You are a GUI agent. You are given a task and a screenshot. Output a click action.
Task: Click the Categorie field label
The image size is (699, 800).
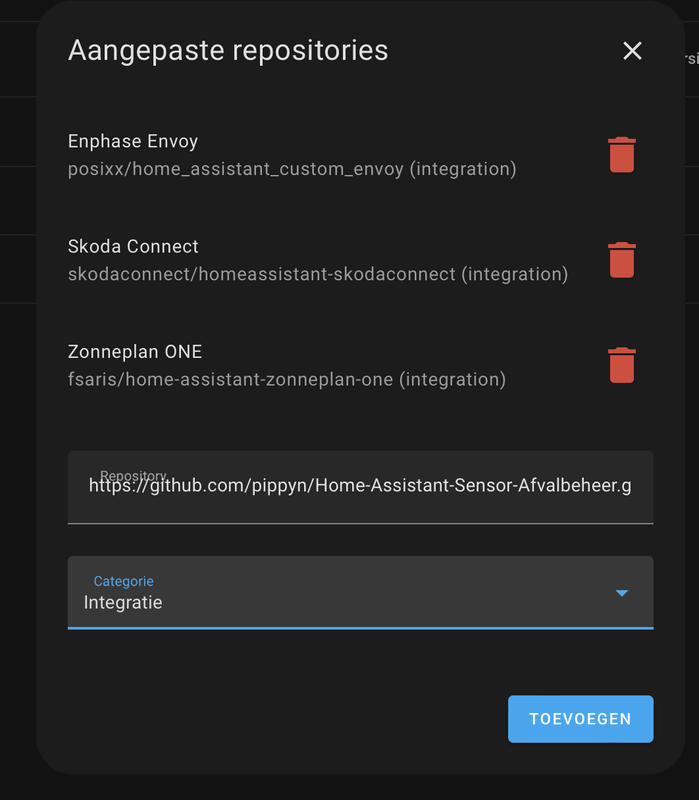coord(123,581)
